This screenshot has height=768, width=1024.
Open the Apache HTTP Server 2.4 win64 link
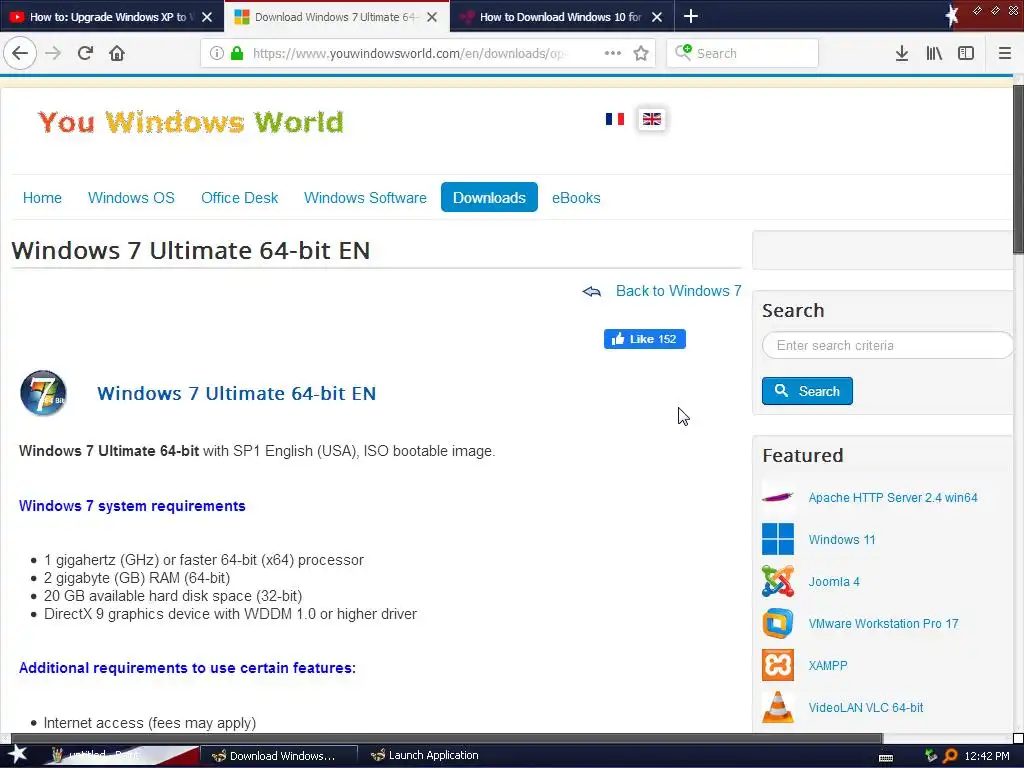click(x=893, y=498)
